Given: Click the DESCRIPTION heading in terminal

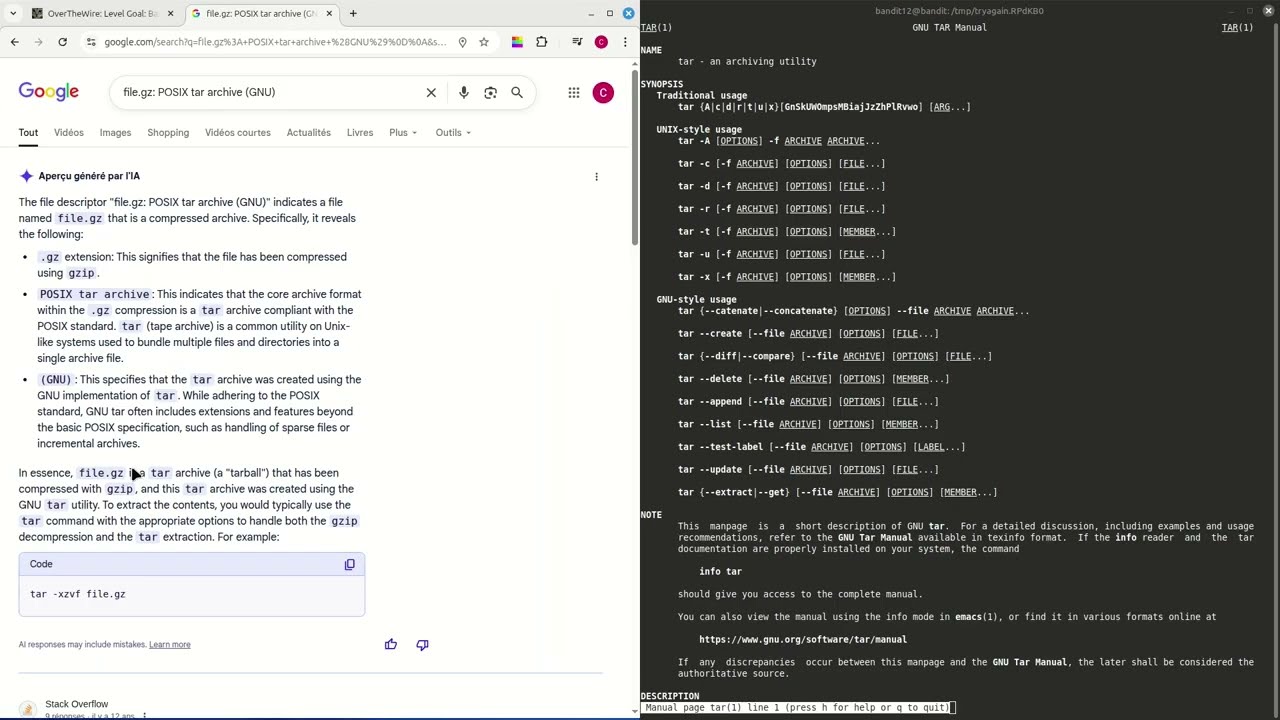Looking at the screenshot, I should [x=670, y=696].
